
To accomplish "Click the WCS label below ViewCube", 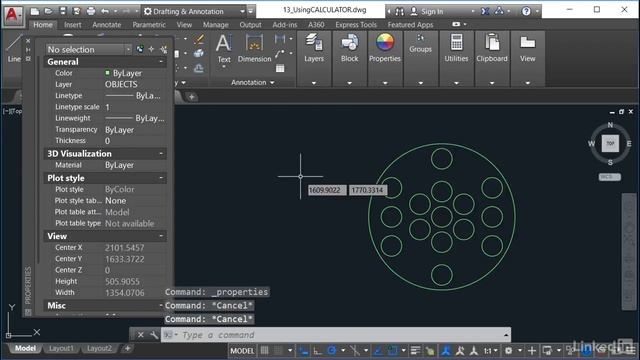I will (610, 177).
